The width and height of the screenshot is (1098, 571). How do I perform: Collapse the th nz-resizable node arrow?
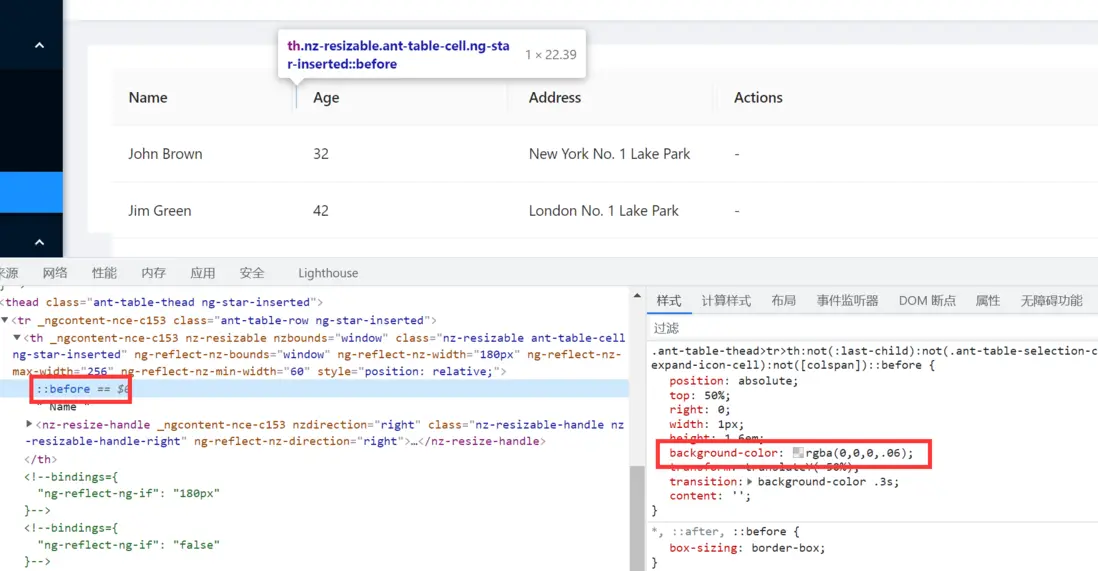tap(16, 338)
